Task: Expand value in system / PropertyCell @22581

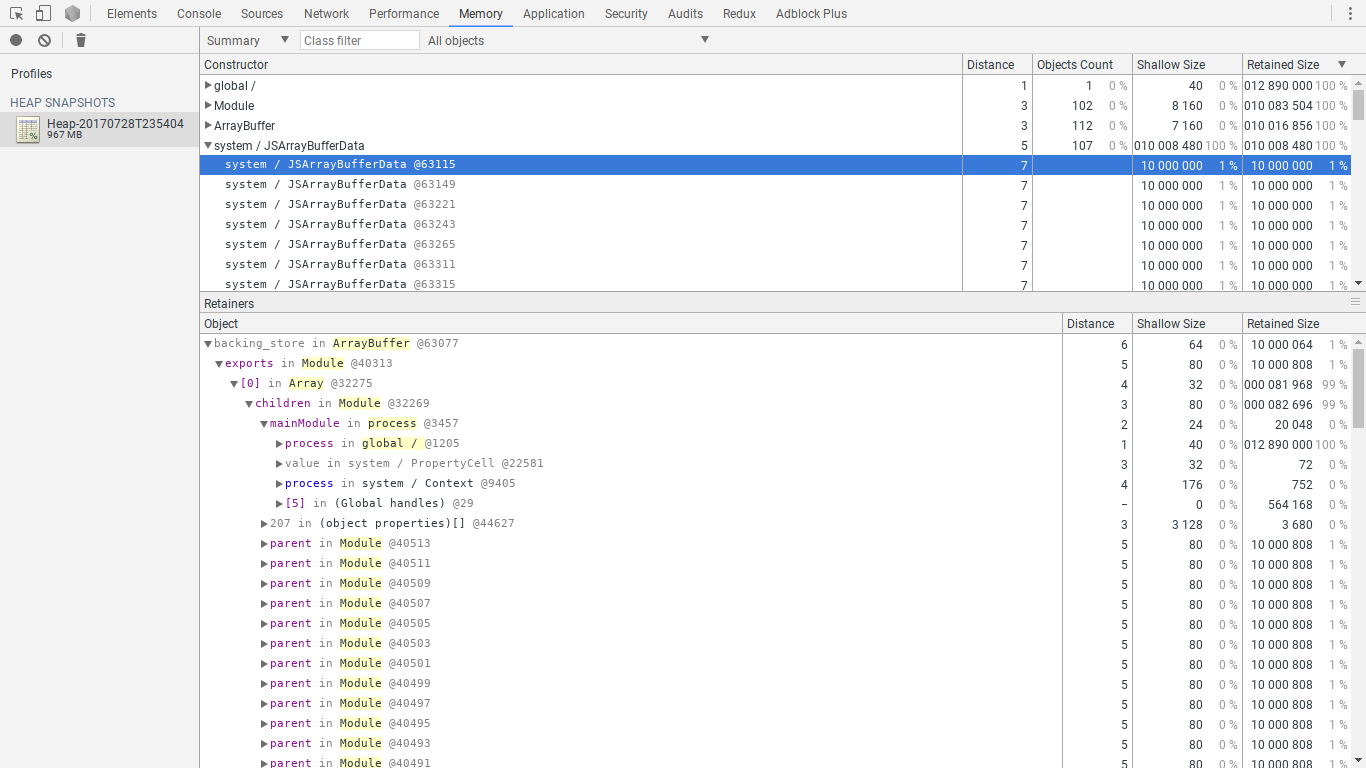Action: pyautogui.click(x=279, y=463)
